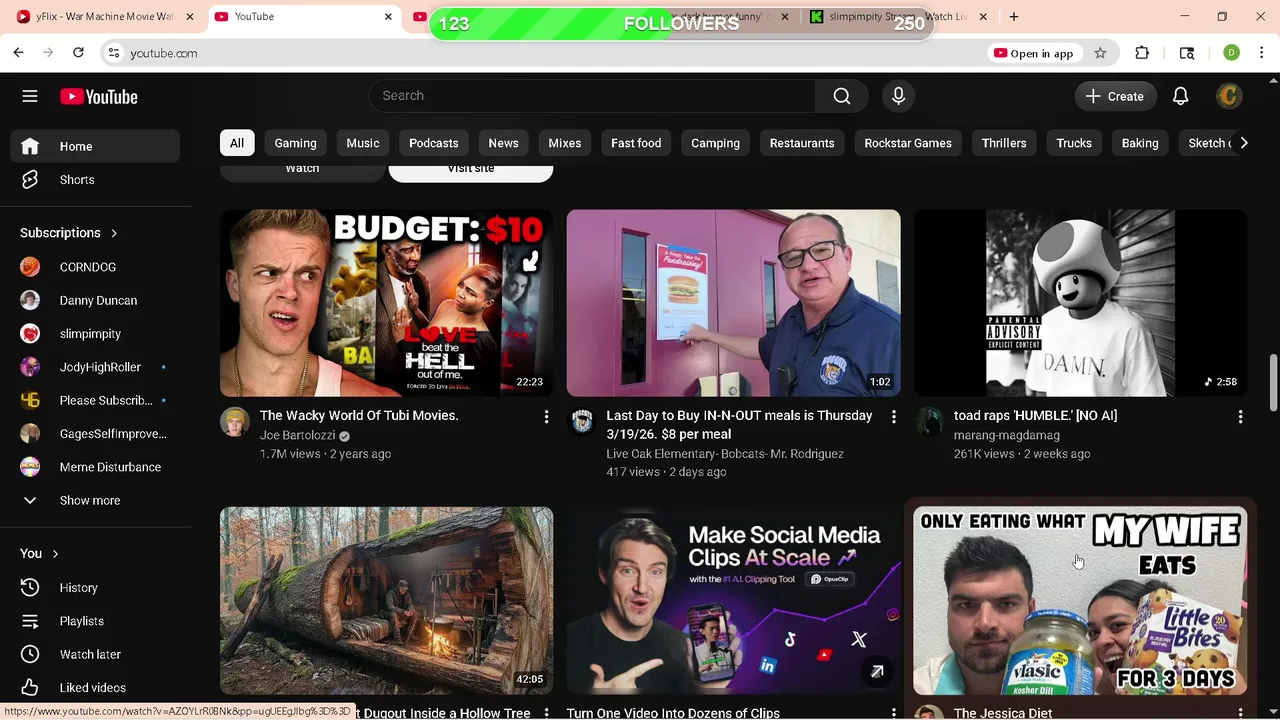Play the hollow tree dugout thumbnail
The image size is (1280, 720).
[x=386, y=601]
